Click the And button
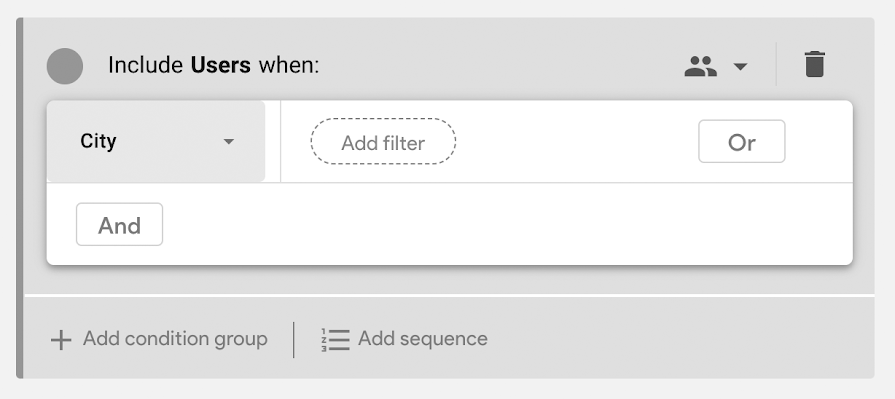 (119, 225)
